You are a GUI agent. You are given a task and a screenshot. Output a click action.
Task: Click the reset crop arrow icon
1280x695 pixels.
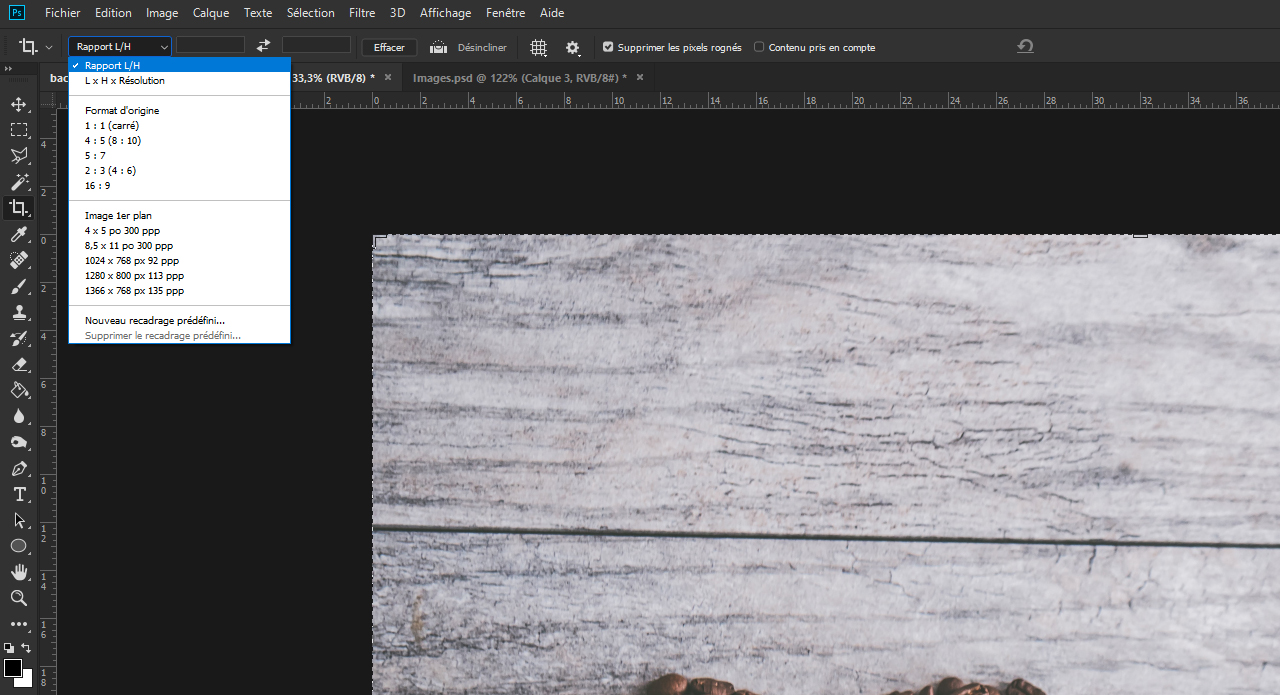point(1025,47)
